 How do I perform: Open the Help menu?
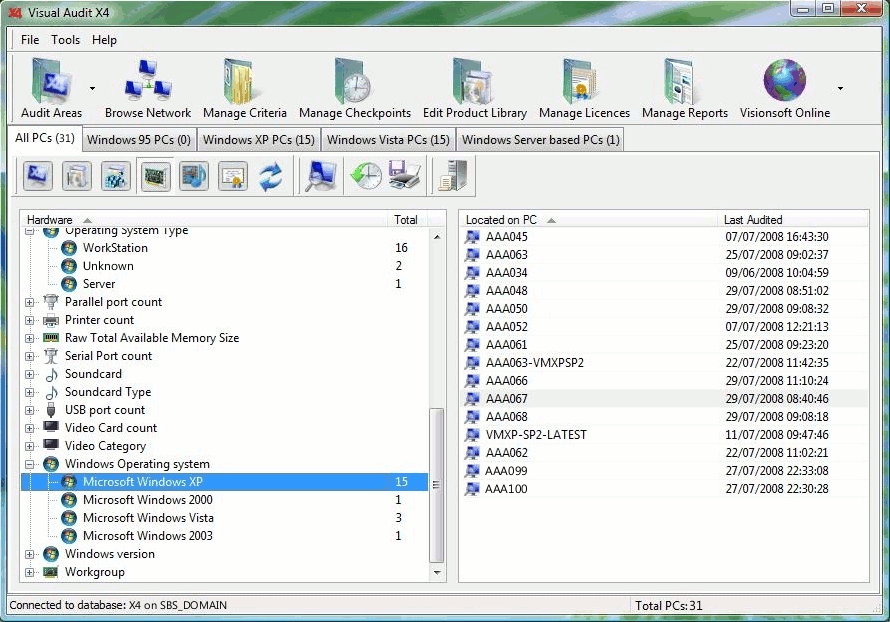(104, 40)
